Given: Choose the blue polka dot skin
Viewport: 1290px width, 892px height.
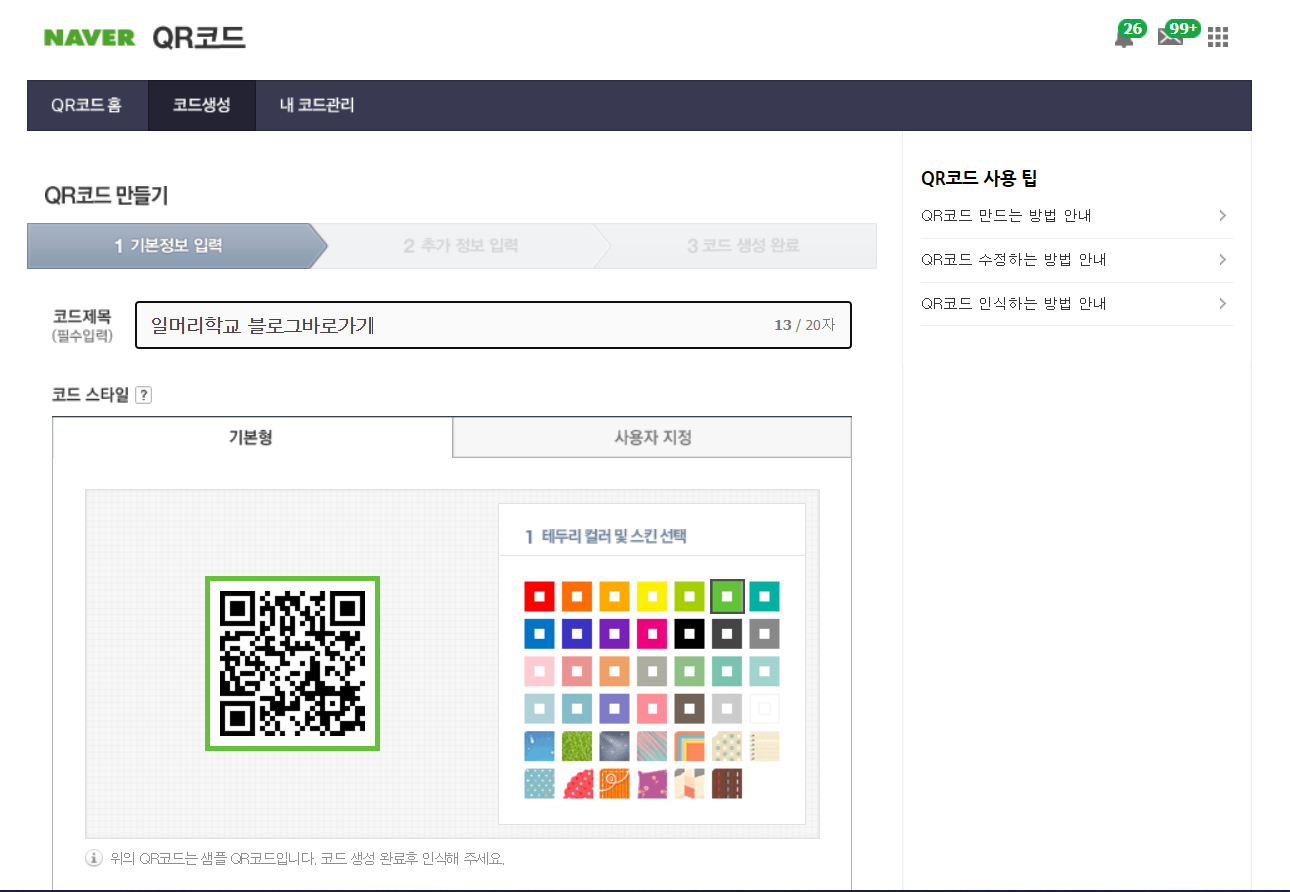Looking at the screenshot, I should [x=539, y=784].
